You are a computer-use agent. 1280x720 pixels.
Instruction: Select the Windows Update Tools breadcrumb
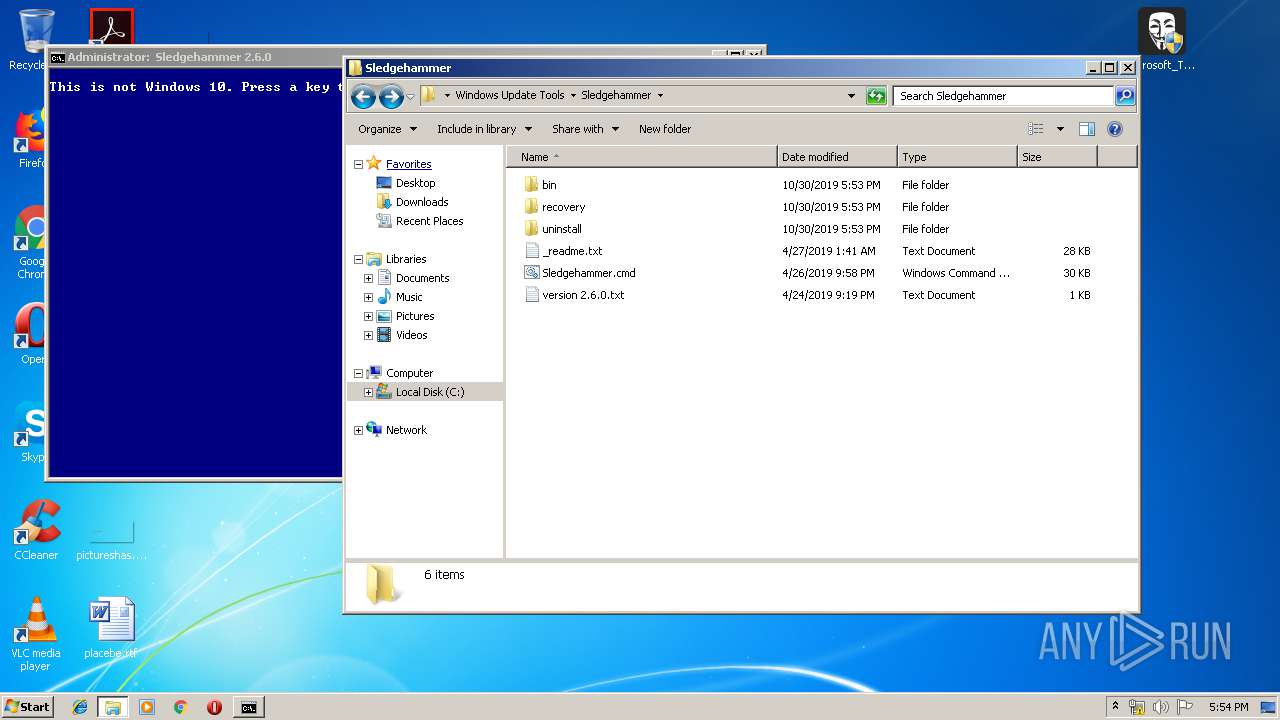[x=510, y=95]
